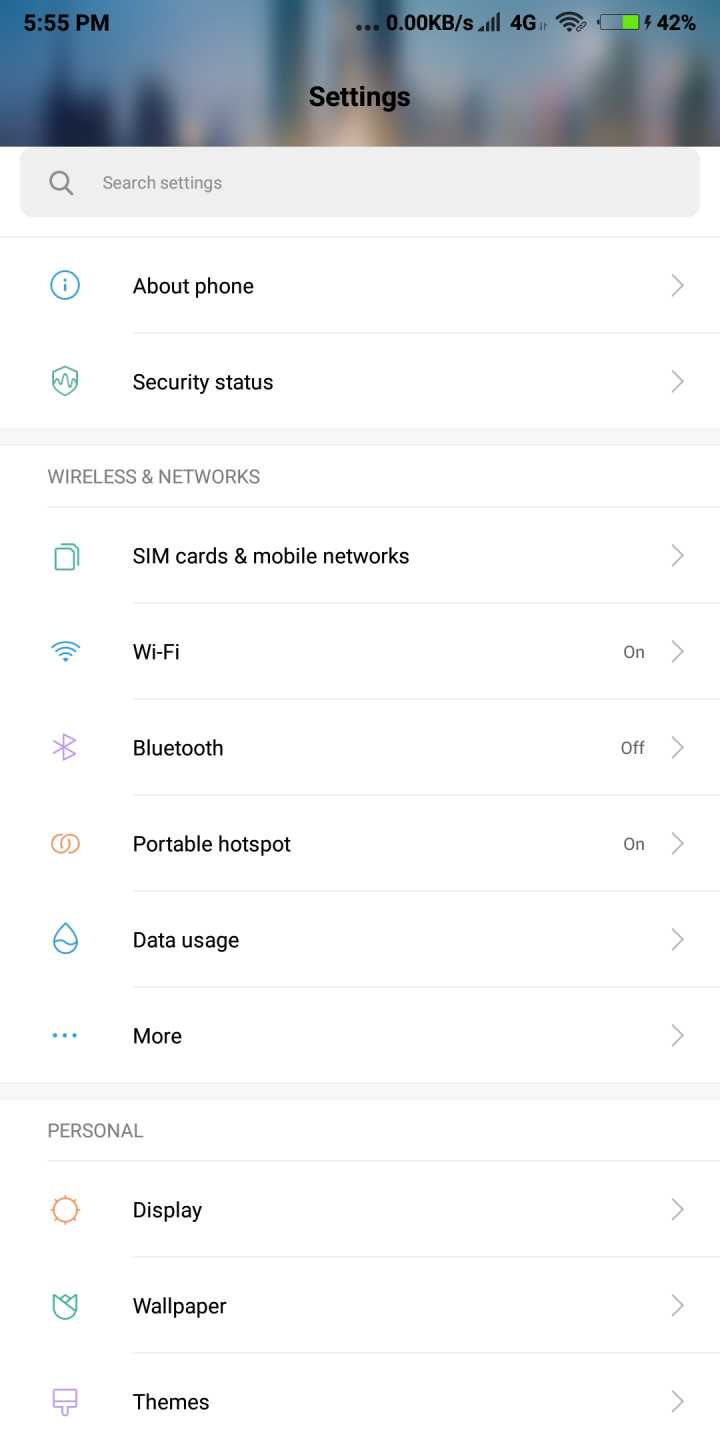This screenshot has width=720, height=1440.
Task: Tap the Data usage droplet icon
Action: (x=65, y=939)
